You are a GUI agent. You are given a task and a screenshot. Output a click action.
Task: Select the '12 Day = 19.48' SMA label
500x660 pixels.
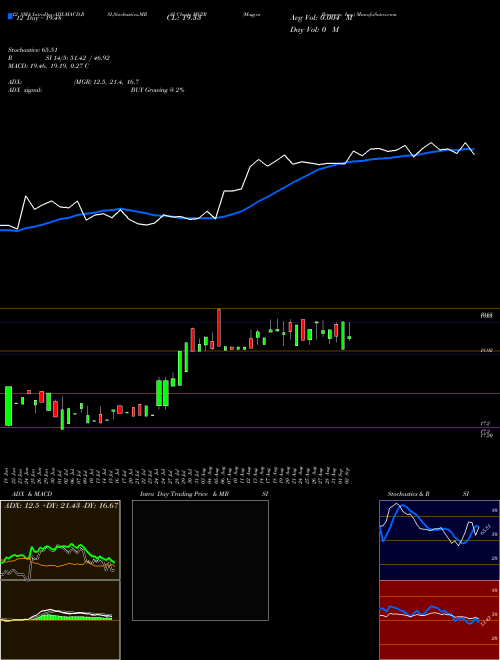click(37, 18)
